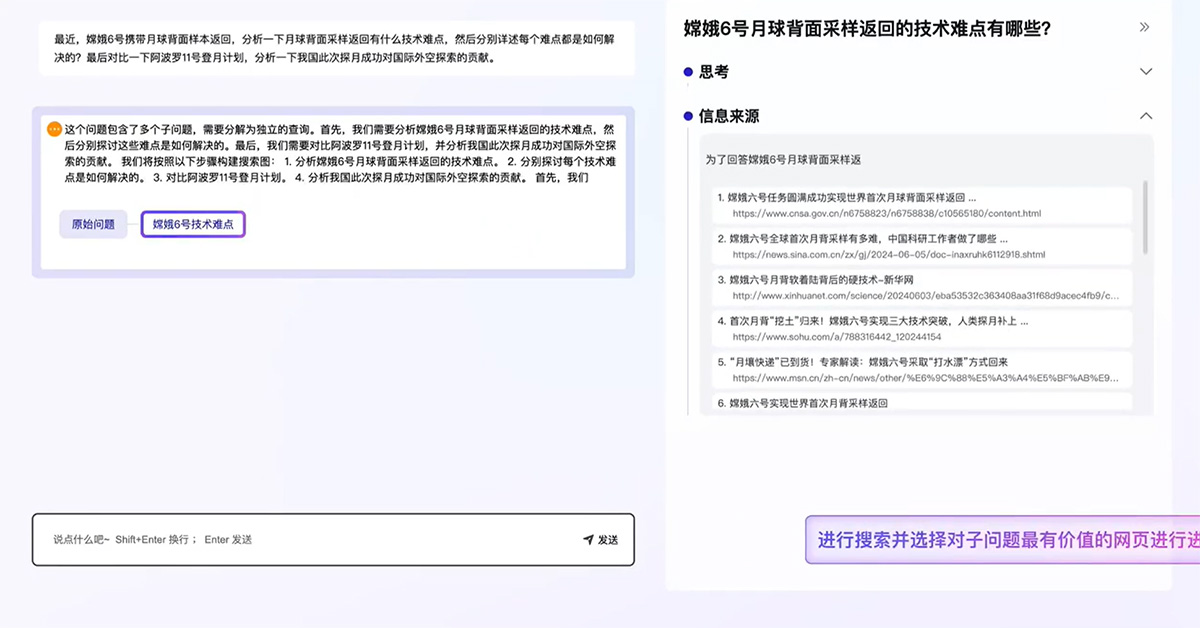1200x628 pixels.
Task: Expand the 思考 section chevron
Action: 1146,72
